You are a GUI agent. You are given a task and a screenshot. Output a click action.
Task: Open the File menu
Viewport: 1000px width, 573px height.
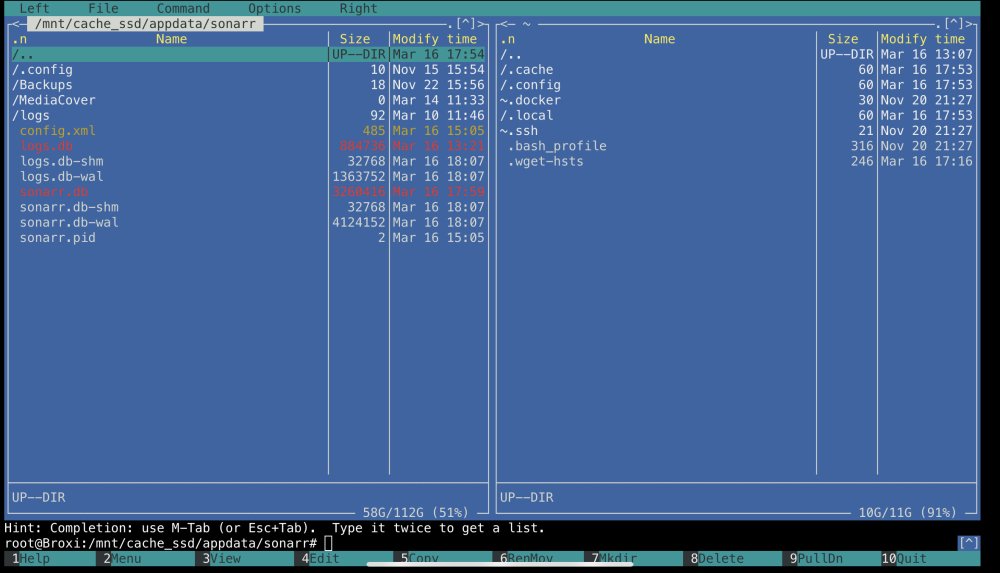[103, 8]
